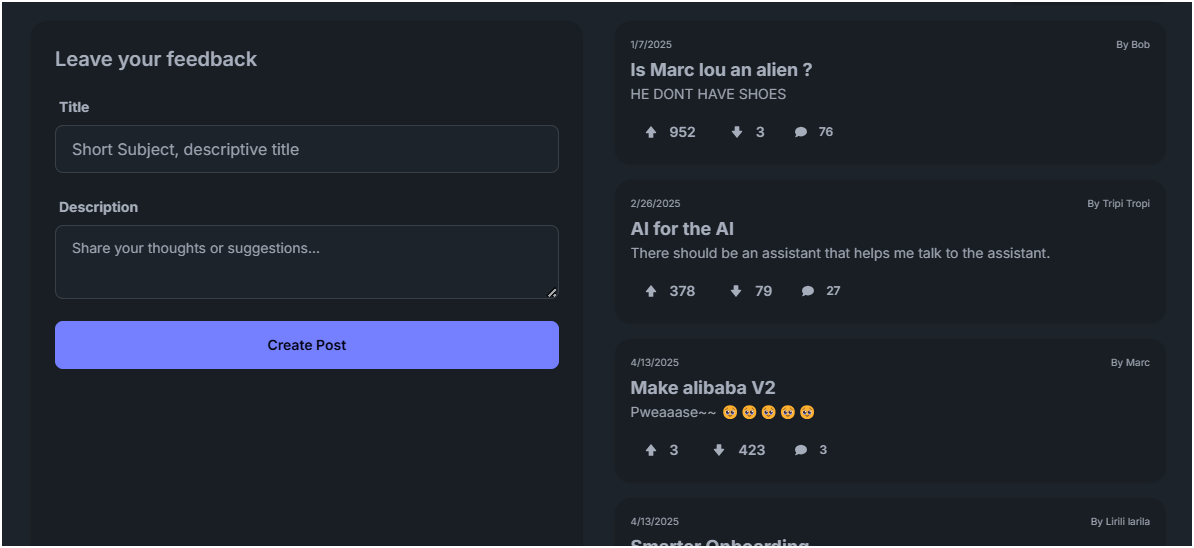Upvote the "Make alibaba V2" post

[x=661, y=450]
